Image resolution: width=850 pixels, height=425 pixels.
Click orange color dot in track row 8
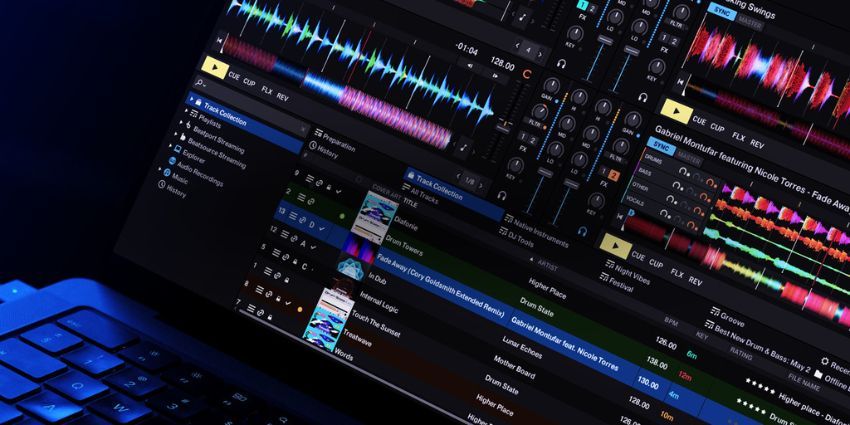(x=300, y=309)
